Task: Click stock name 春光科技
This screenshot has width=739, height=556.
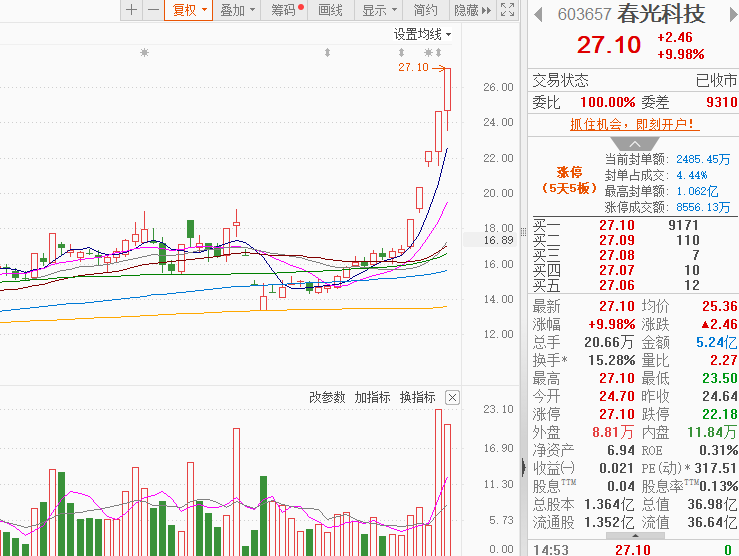Action: coord(661,14)
